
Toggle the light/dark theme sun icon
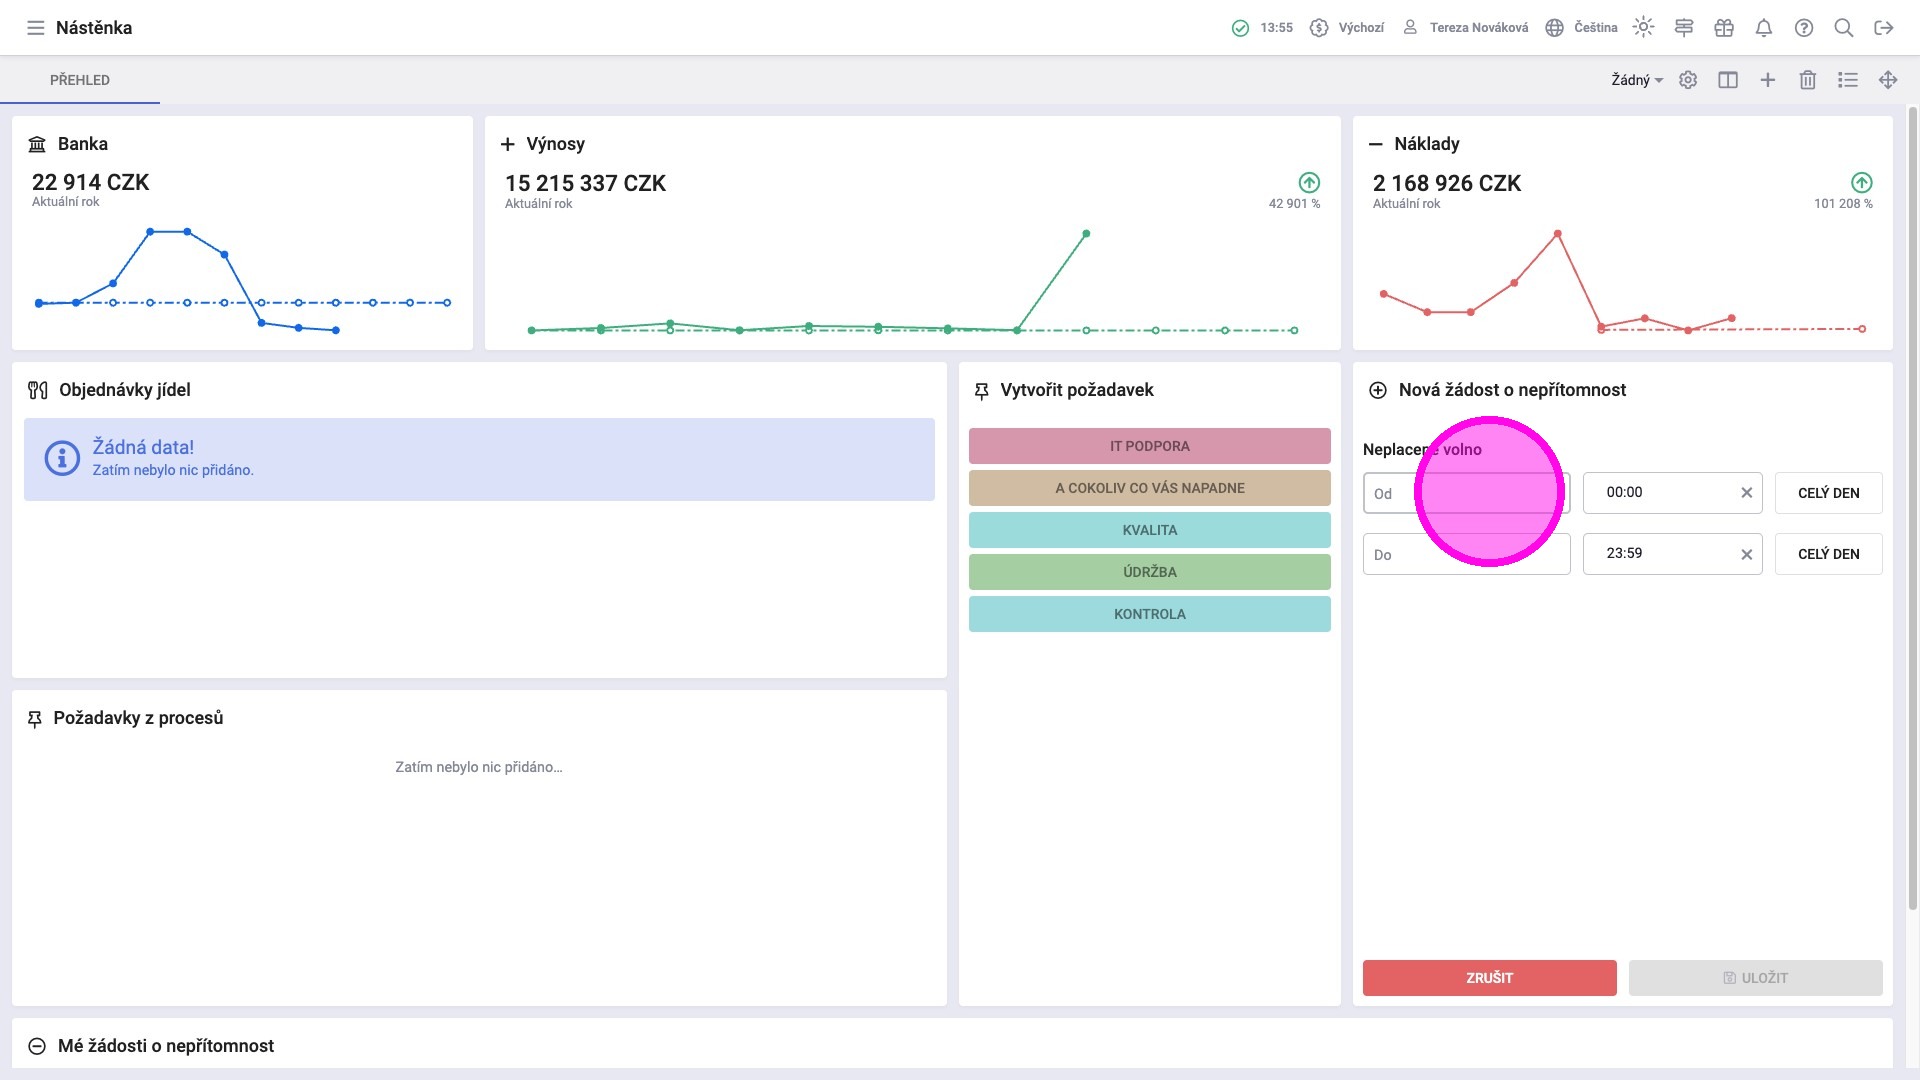[1643, 27]
